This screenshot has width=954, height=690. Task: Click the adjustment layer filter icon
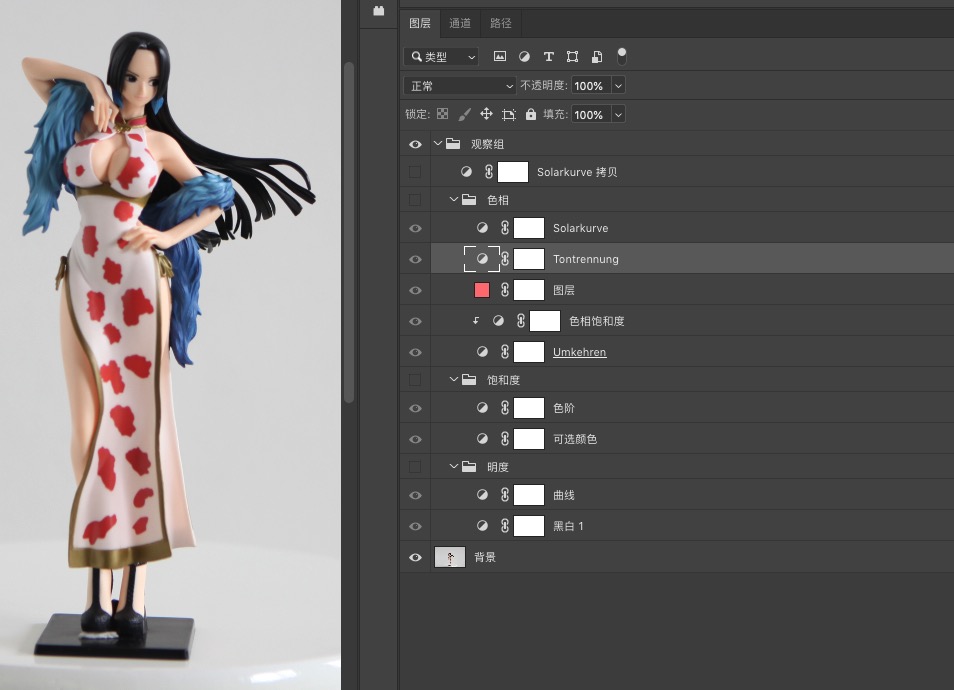click(x=524, y=57)
